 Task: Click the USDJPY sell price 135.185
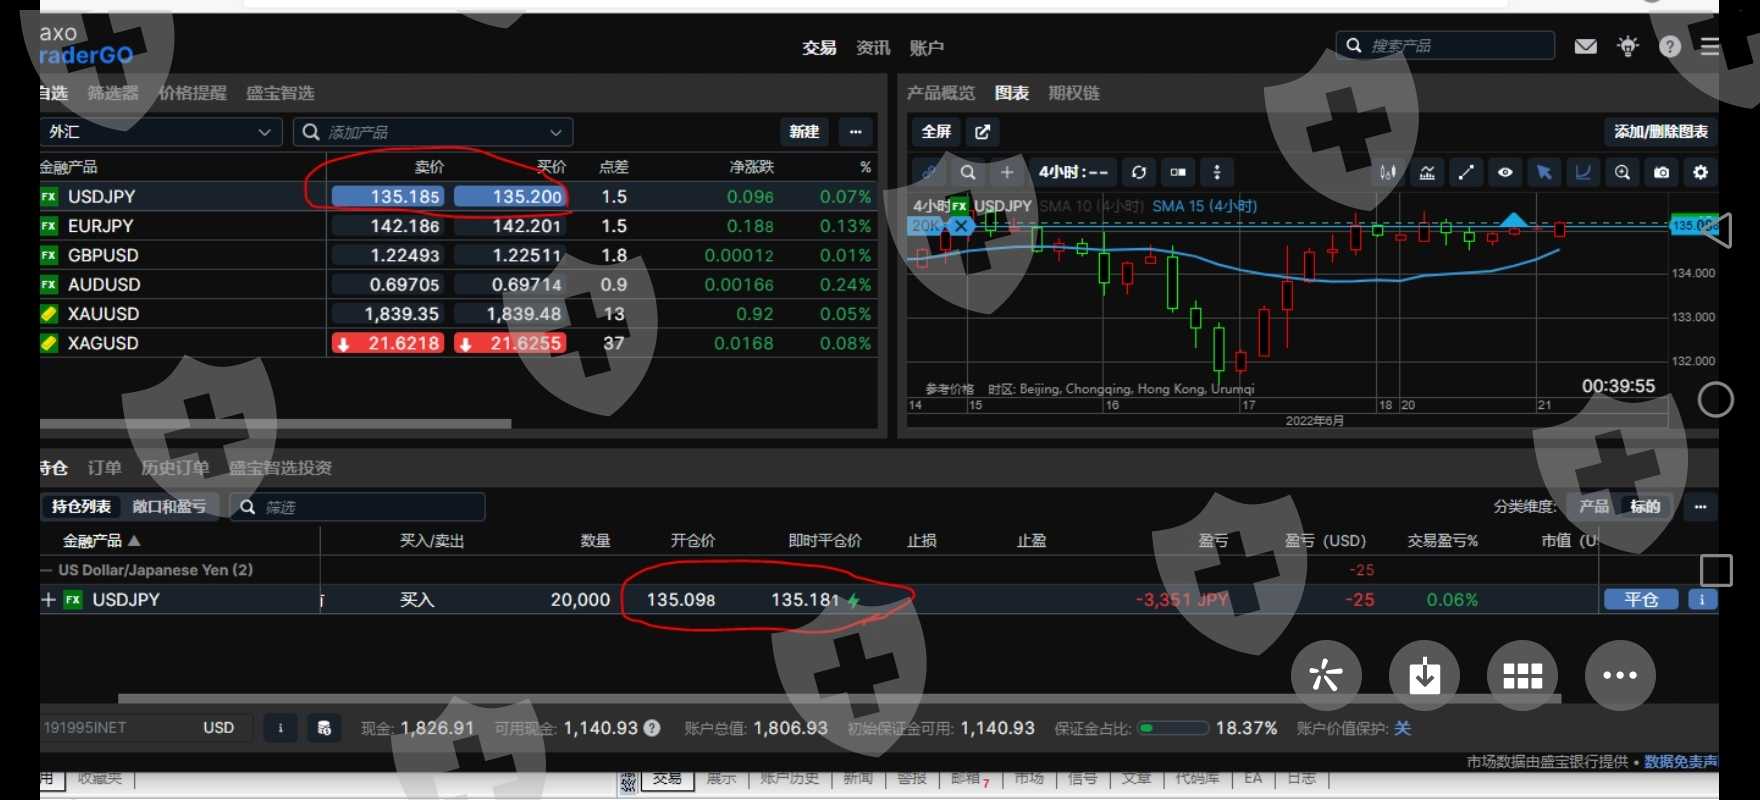click(x=388, y=197)
